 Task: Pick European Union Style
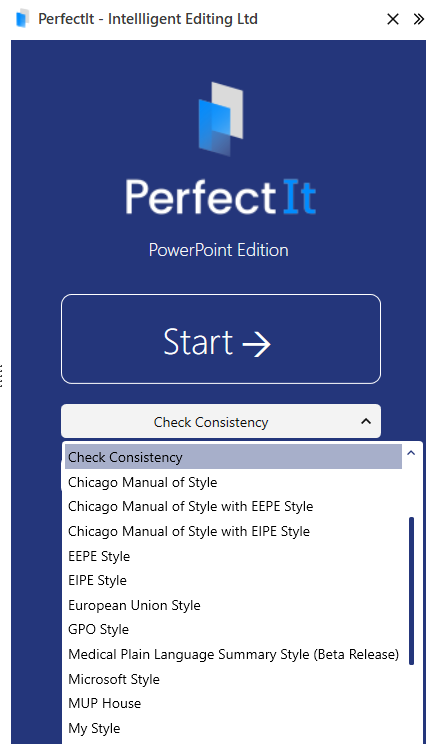coord(233,605)
